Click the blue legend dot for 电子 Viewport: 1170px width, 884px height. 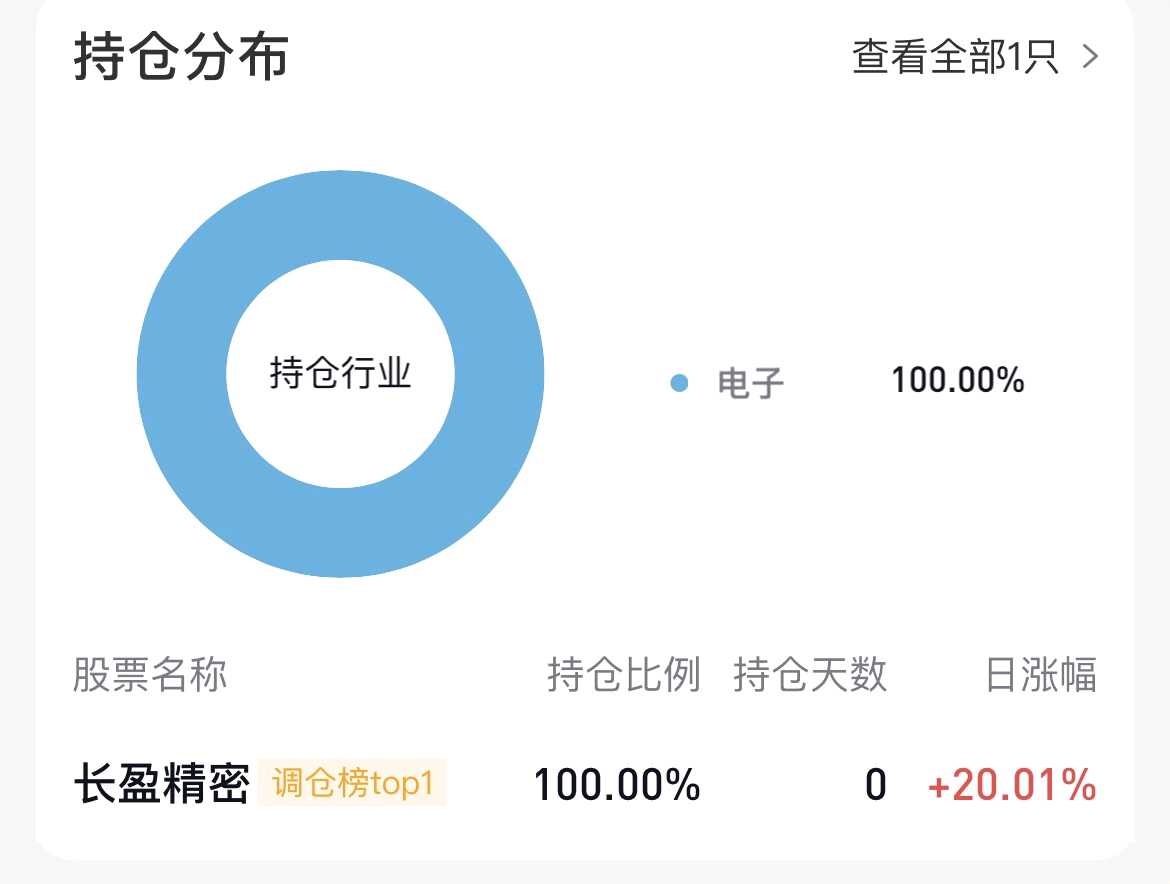(x=680, y=382)
